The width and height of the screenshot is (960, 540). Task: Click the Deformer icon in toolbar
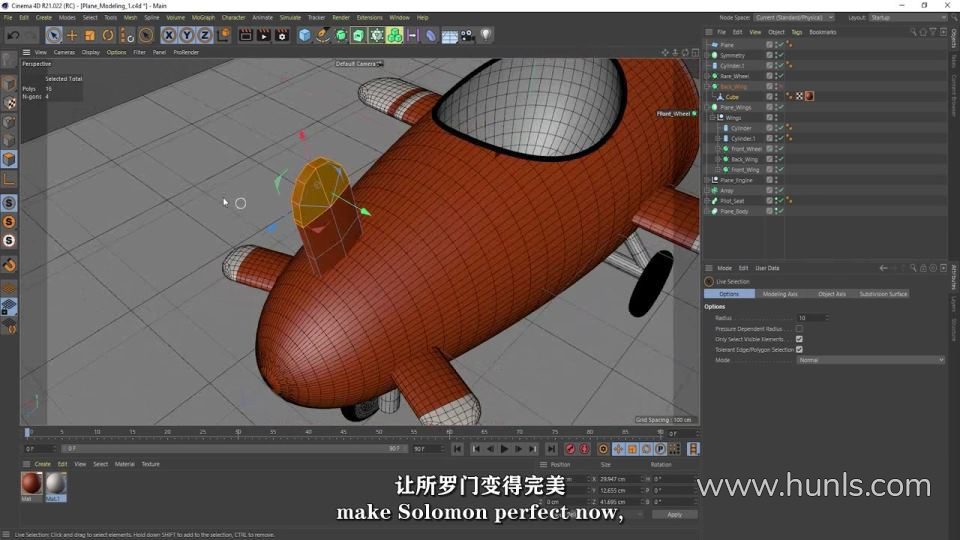click(x=431, y=36)
